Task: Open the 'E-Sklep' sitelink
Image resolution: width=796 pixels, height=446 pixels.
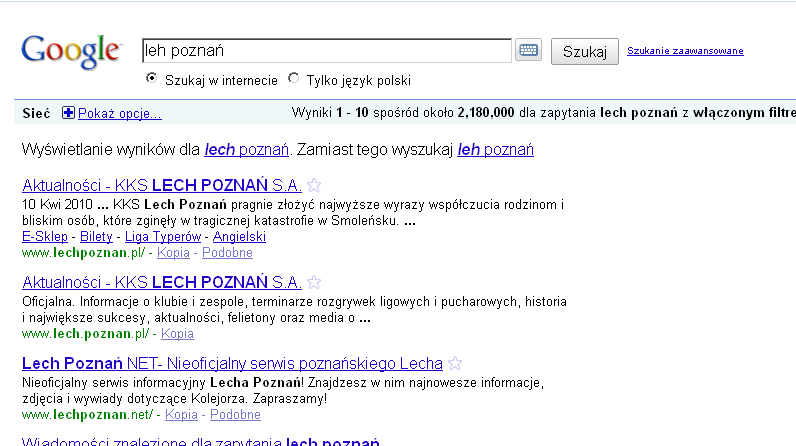Action: pyautogui.click(x=45, y=236)
